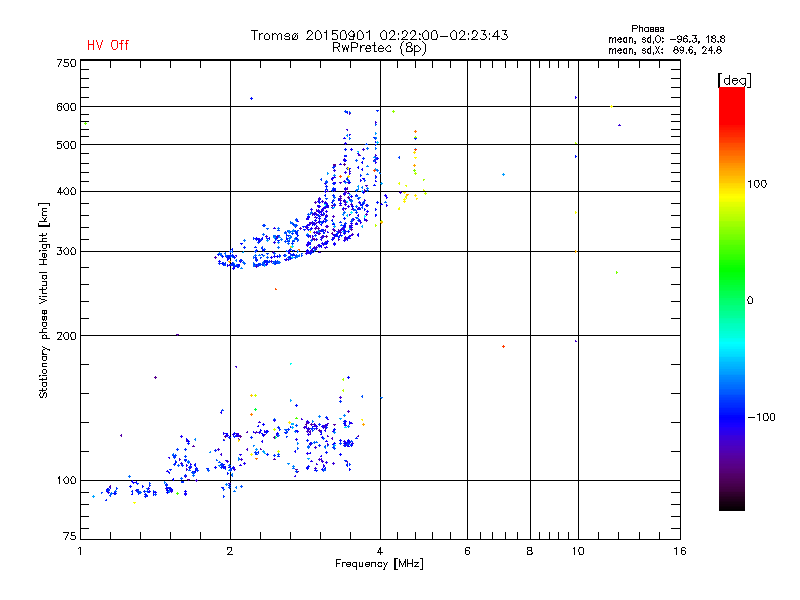Click the red HV Off label
The height and width of the screenshot is (600, 800).
(108, 45)
